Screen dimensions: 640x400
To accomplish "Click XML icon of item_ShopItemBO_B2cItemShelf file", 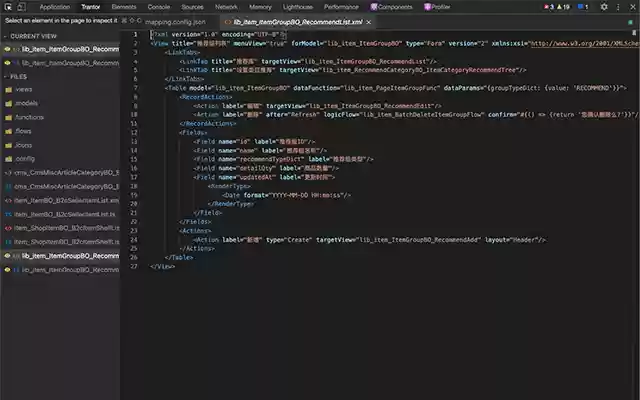I will click(8, 229).
